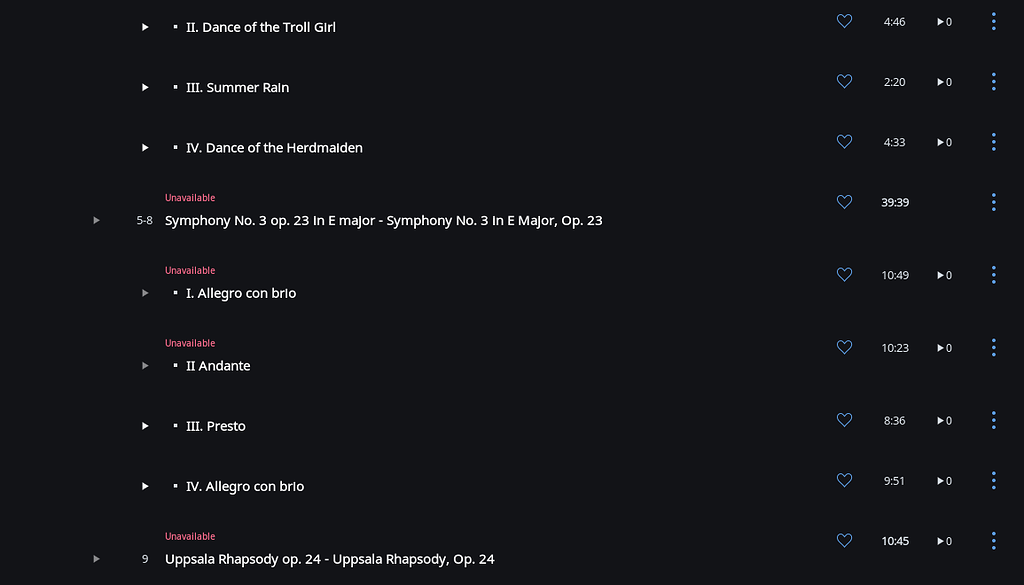The image size is (1024, 585).
Task: Play IV. Dance of the Herdmaiden
Action: 145,148
